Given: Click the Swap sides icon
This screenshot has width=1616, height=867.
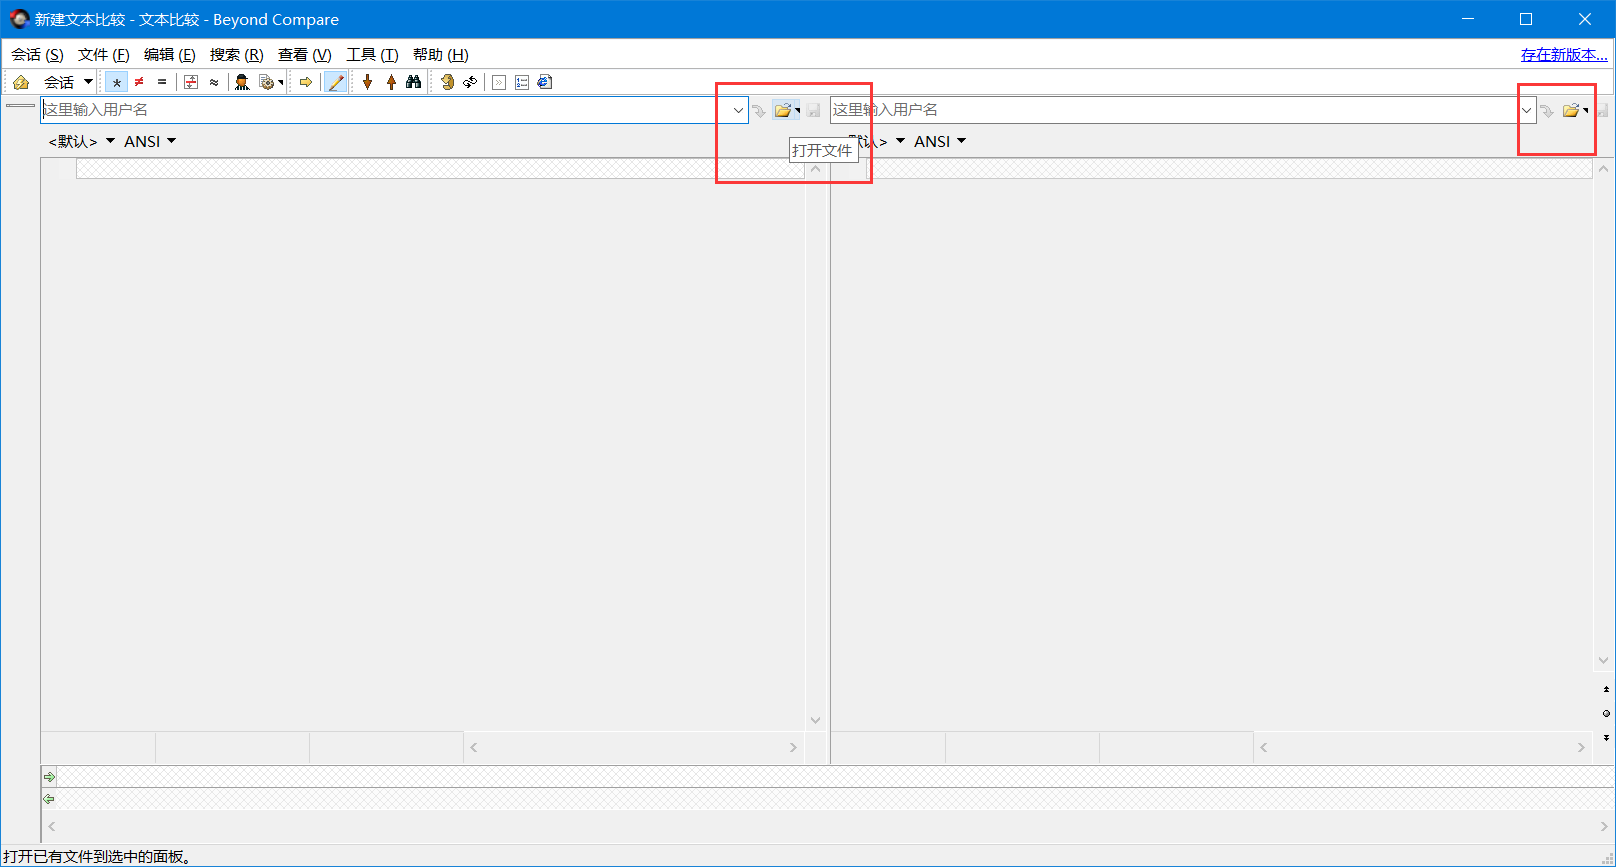Looking at the screenshot, I should [x=470, y=82].
